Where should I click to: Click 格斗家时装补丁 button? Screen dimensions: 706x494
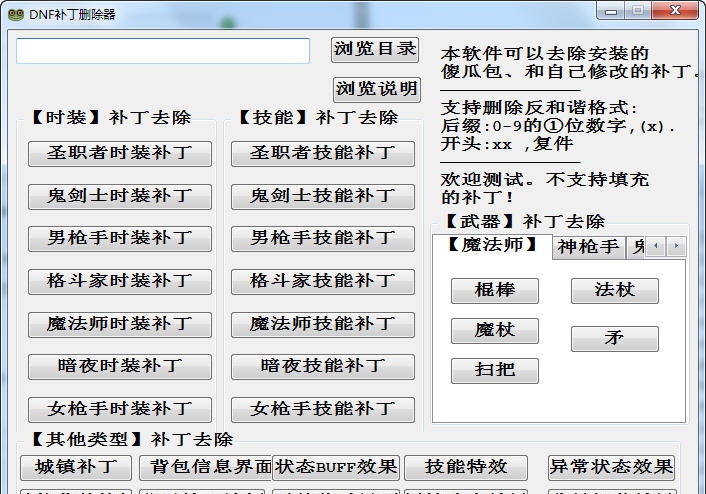point(120,281)
